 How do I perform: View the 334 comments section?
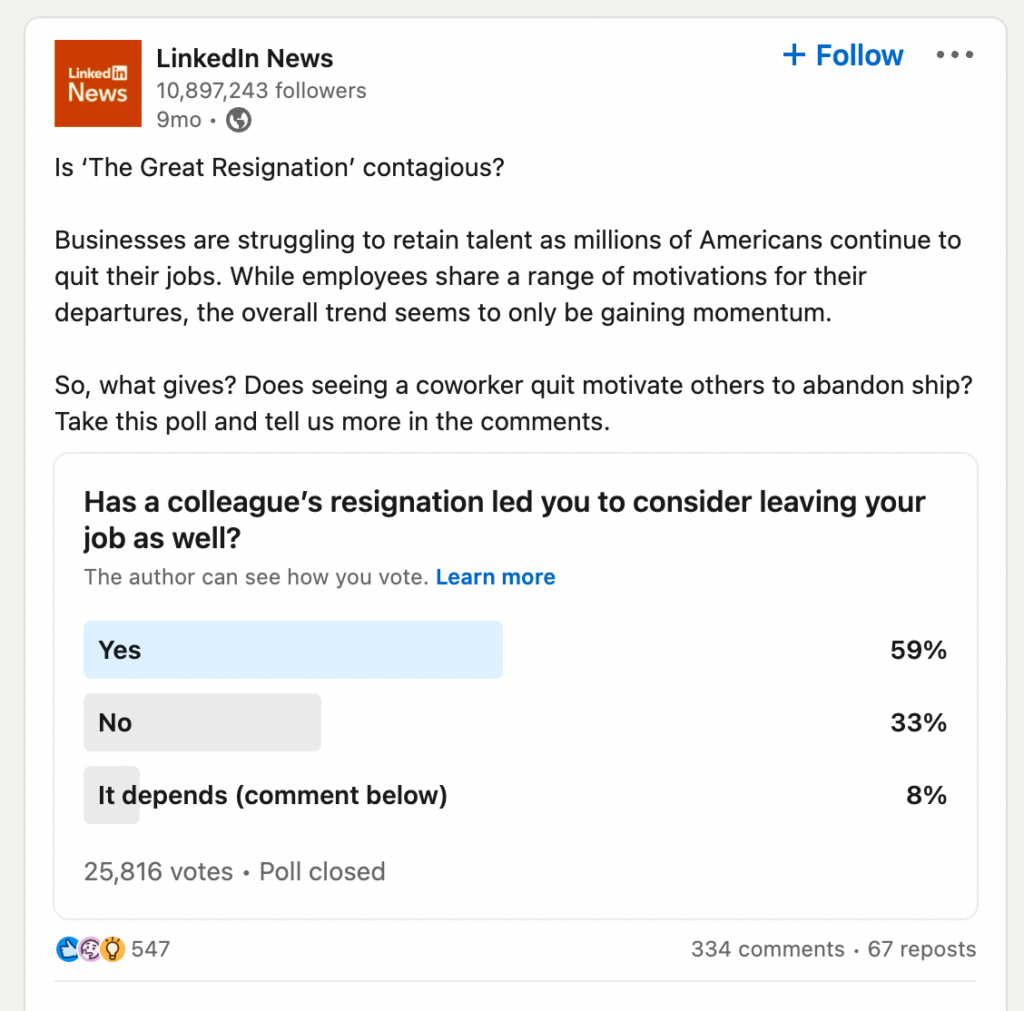click(x=767, y=949)
